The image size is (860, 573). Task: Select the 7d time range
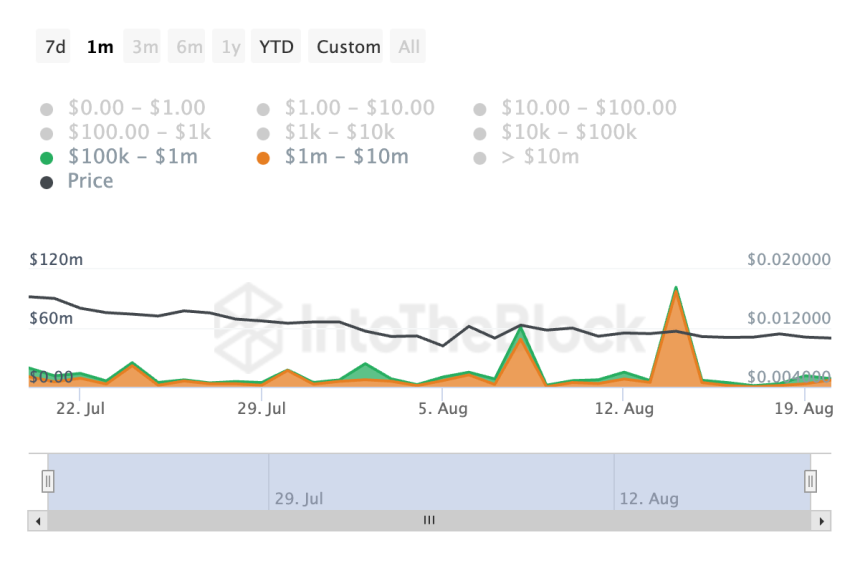click(55, 47)
